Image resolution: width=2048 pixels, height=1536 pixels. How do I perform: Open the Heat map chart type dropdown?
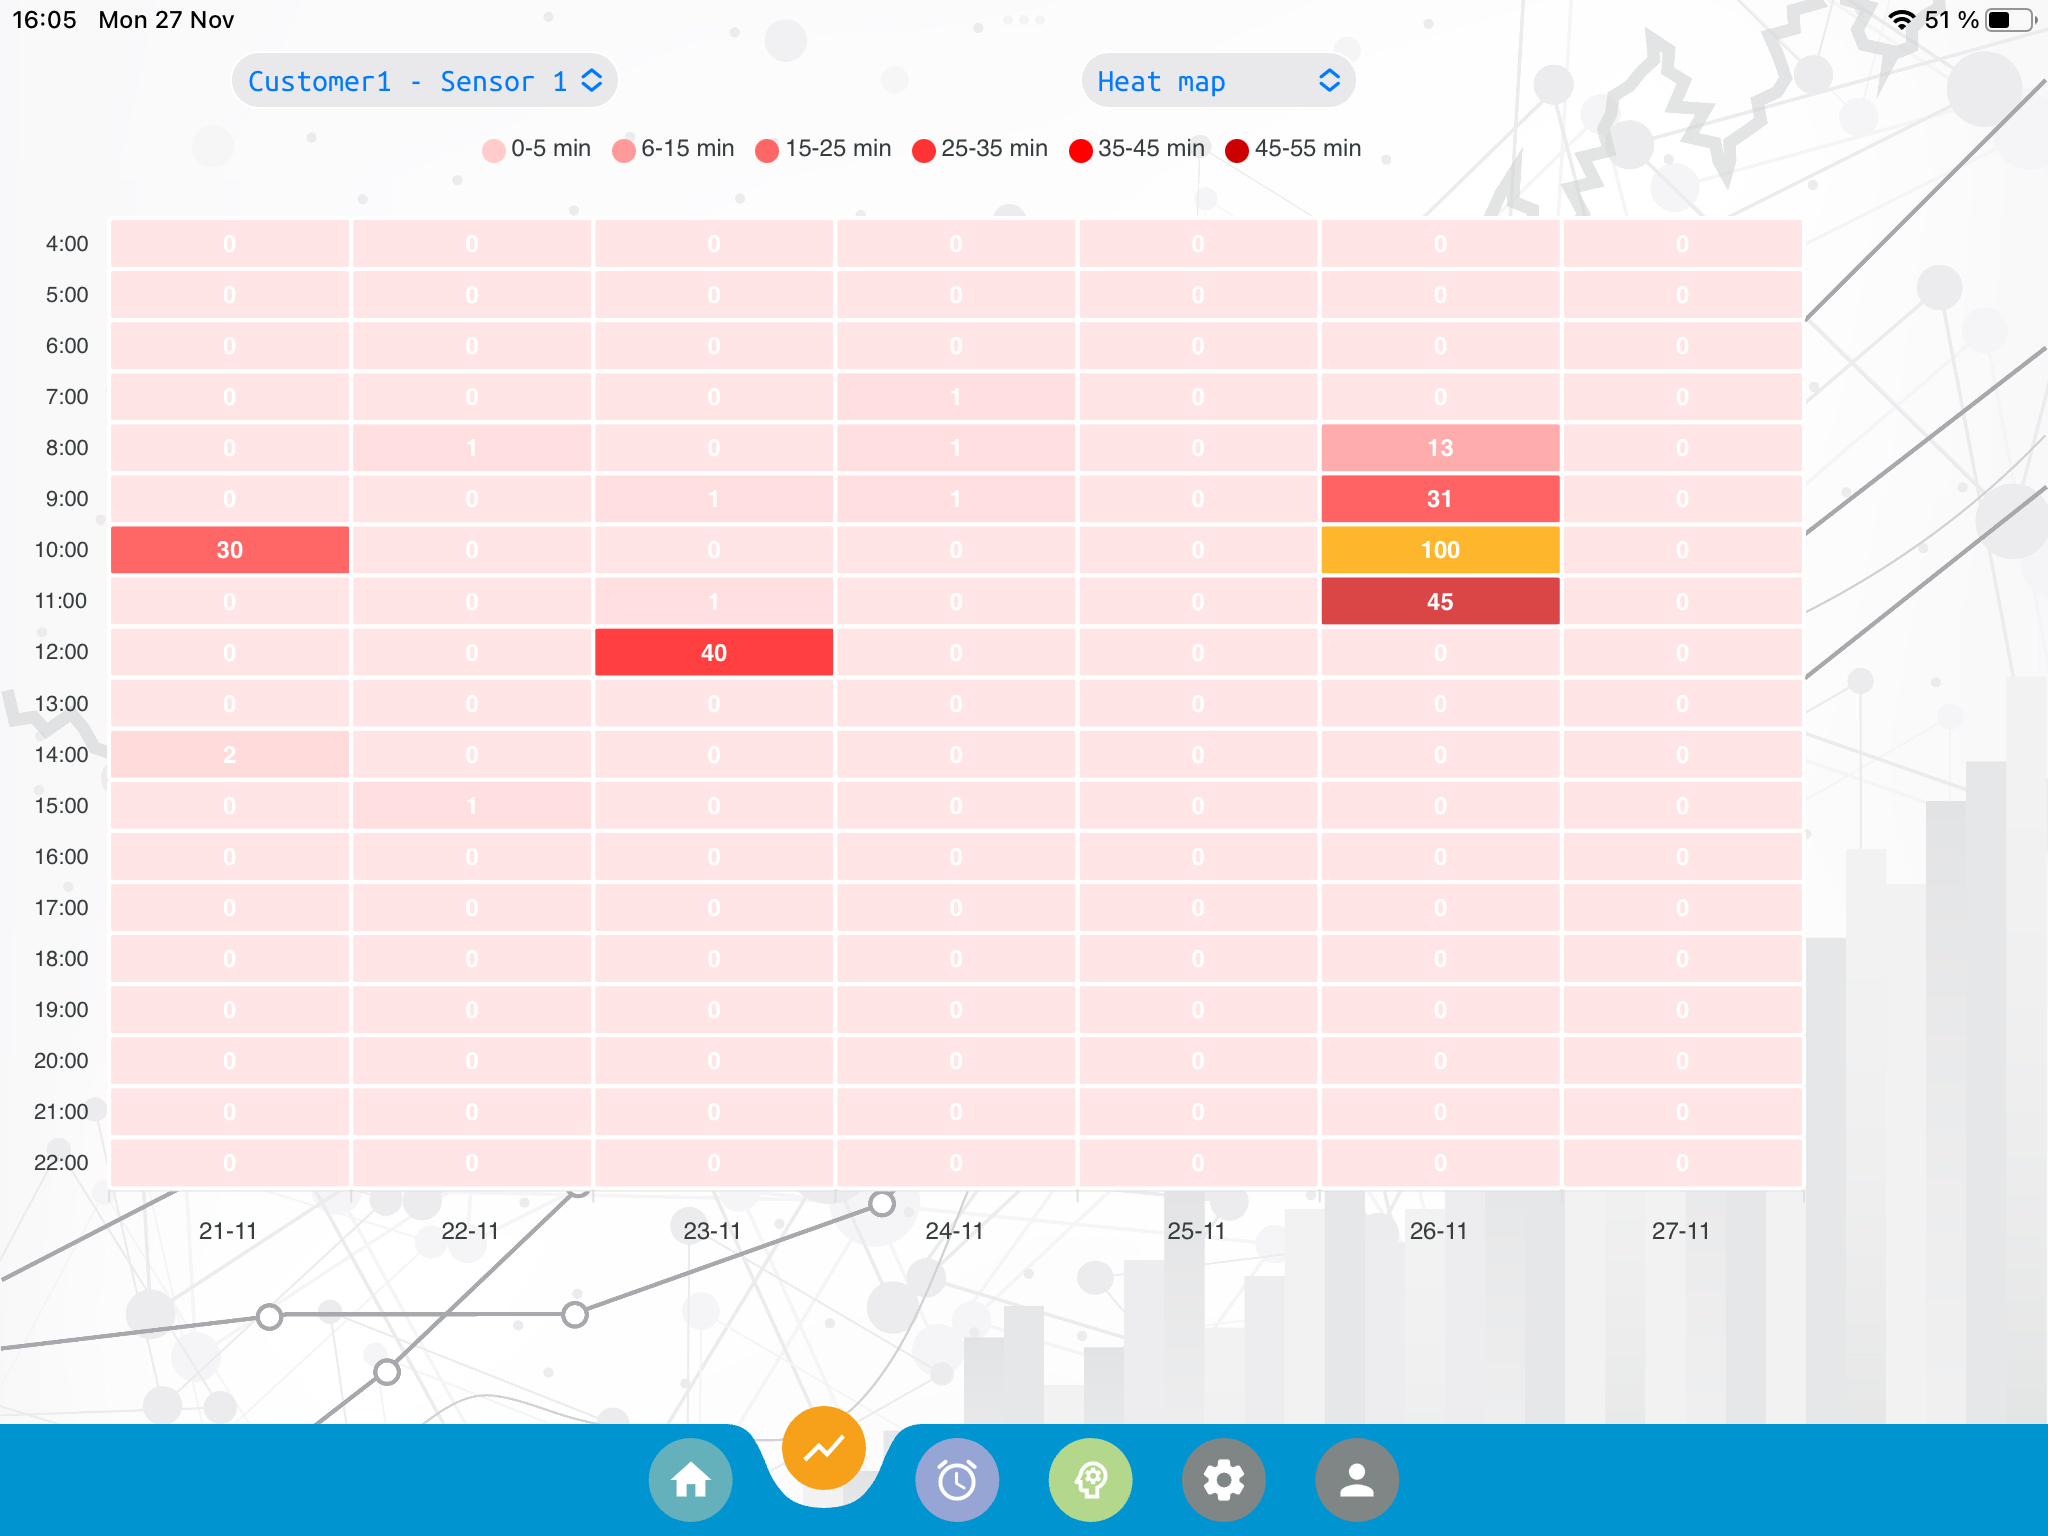(x=1218, y=80)
